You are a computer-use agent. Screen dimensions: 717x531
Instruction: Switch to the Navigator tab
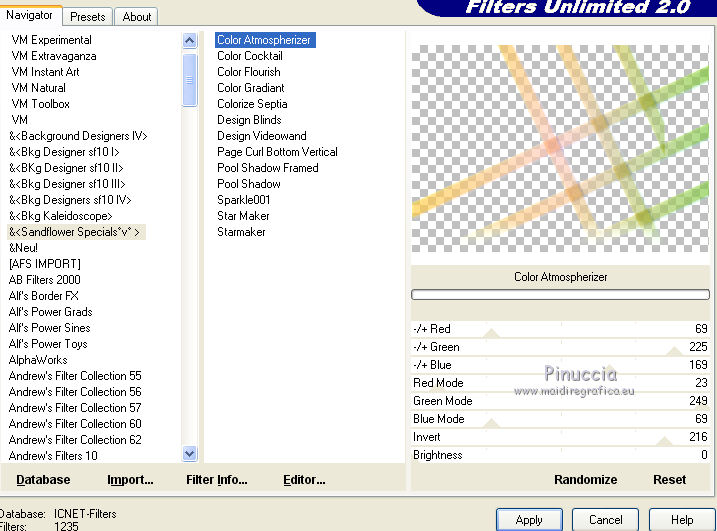coord(30,15)
